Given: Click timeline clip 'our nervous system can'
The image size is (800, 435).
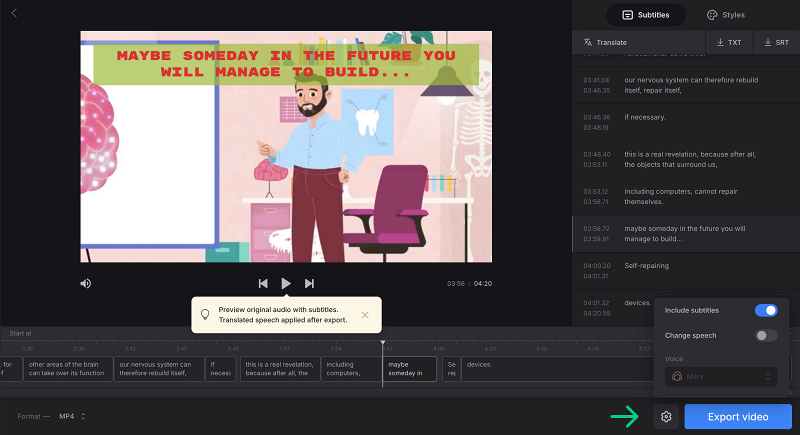Looking at the screenshot, I should 159,369.
